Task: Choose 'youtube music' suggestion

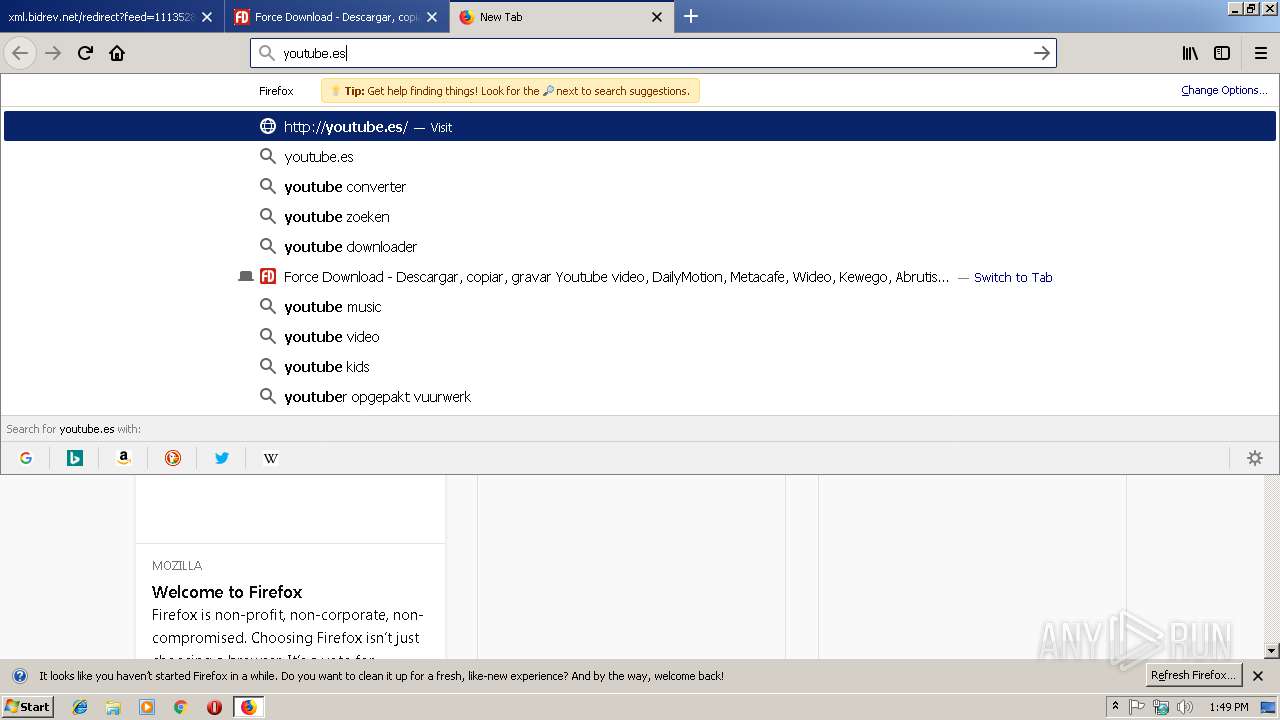Action: pos(640,307)
